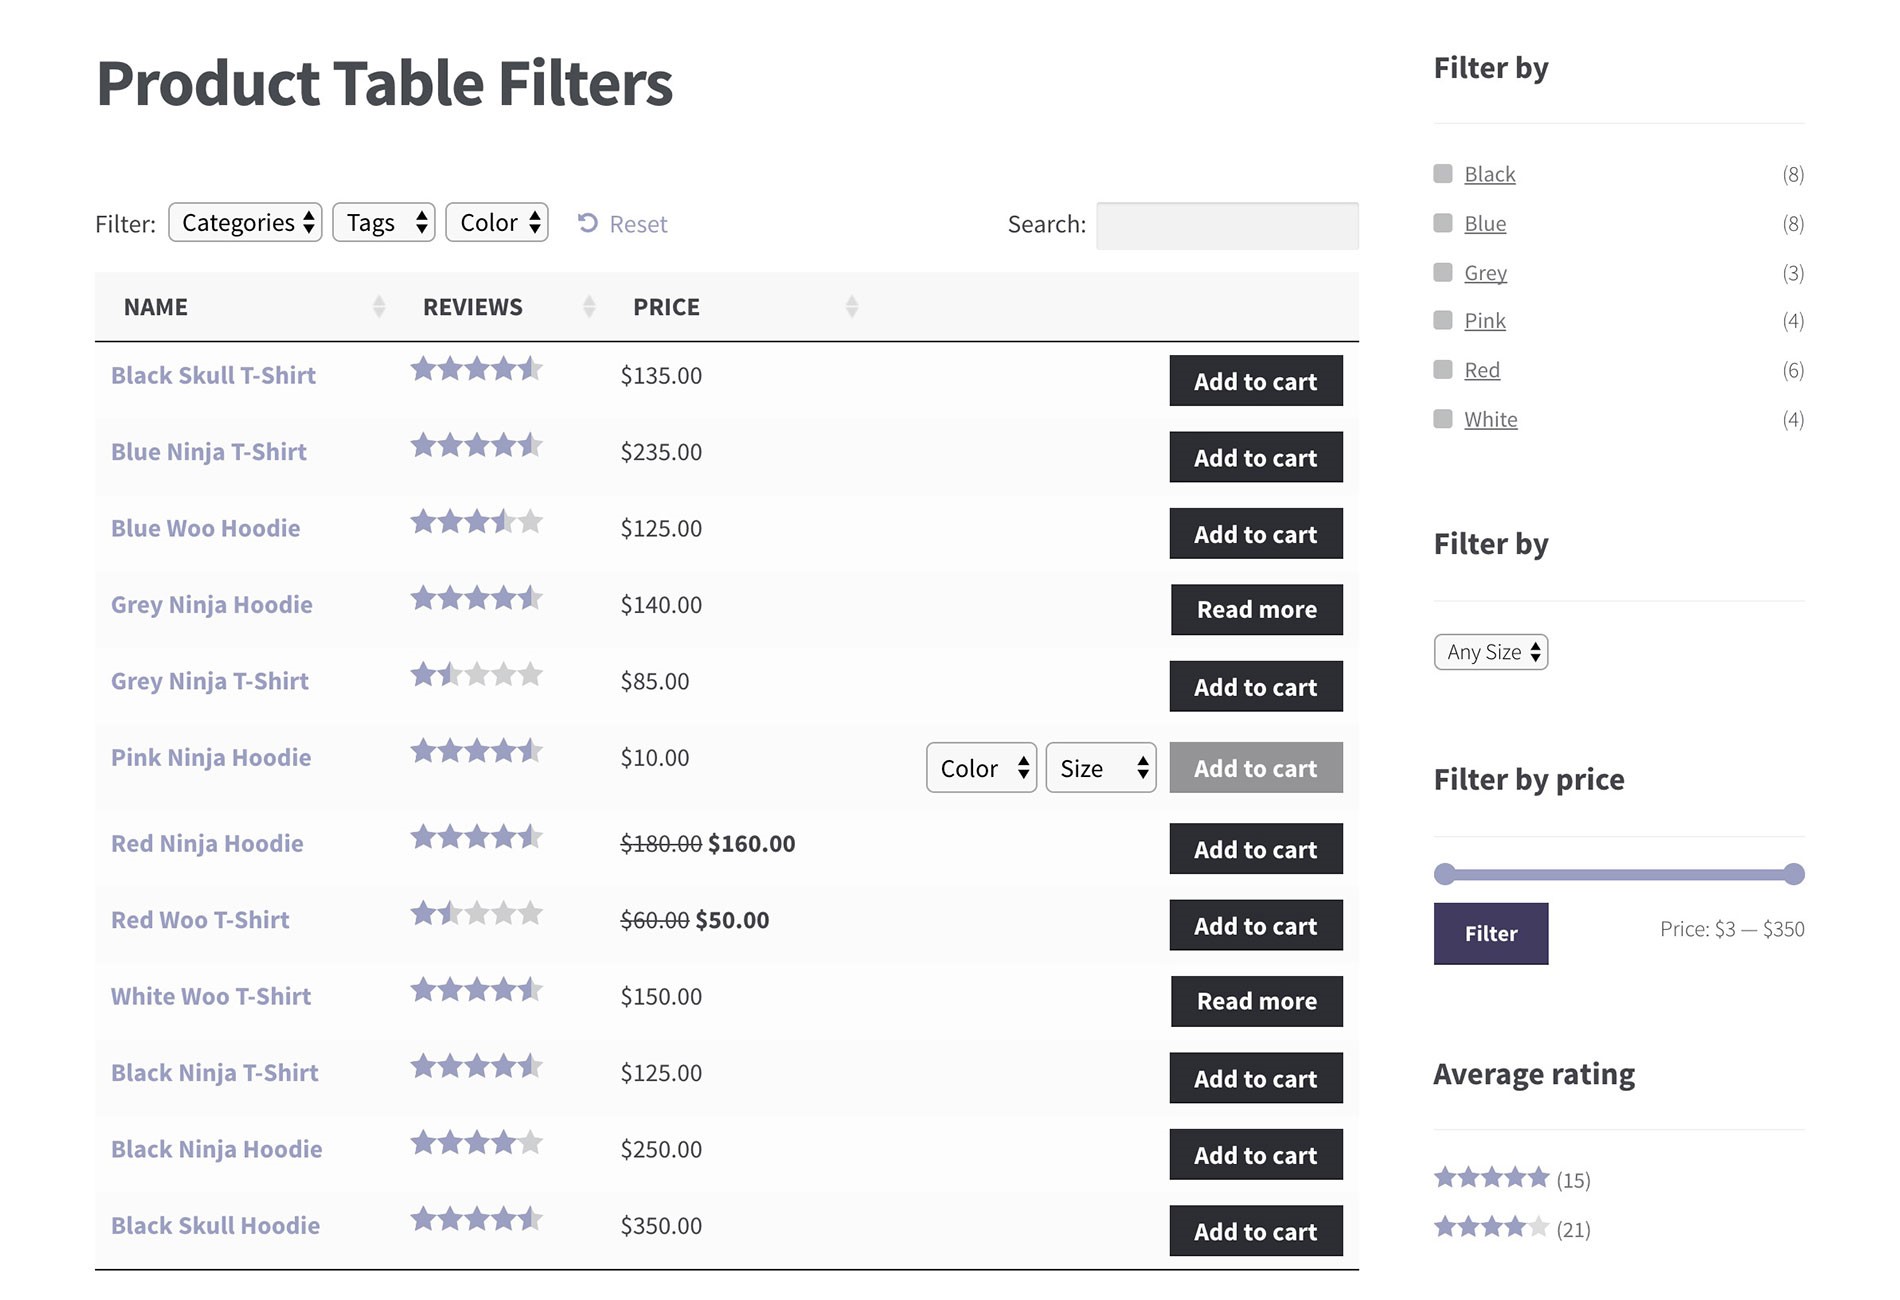Click the sort arrows on the Price column
This screenshot has height=1300, width=1900.
[852, 306]
